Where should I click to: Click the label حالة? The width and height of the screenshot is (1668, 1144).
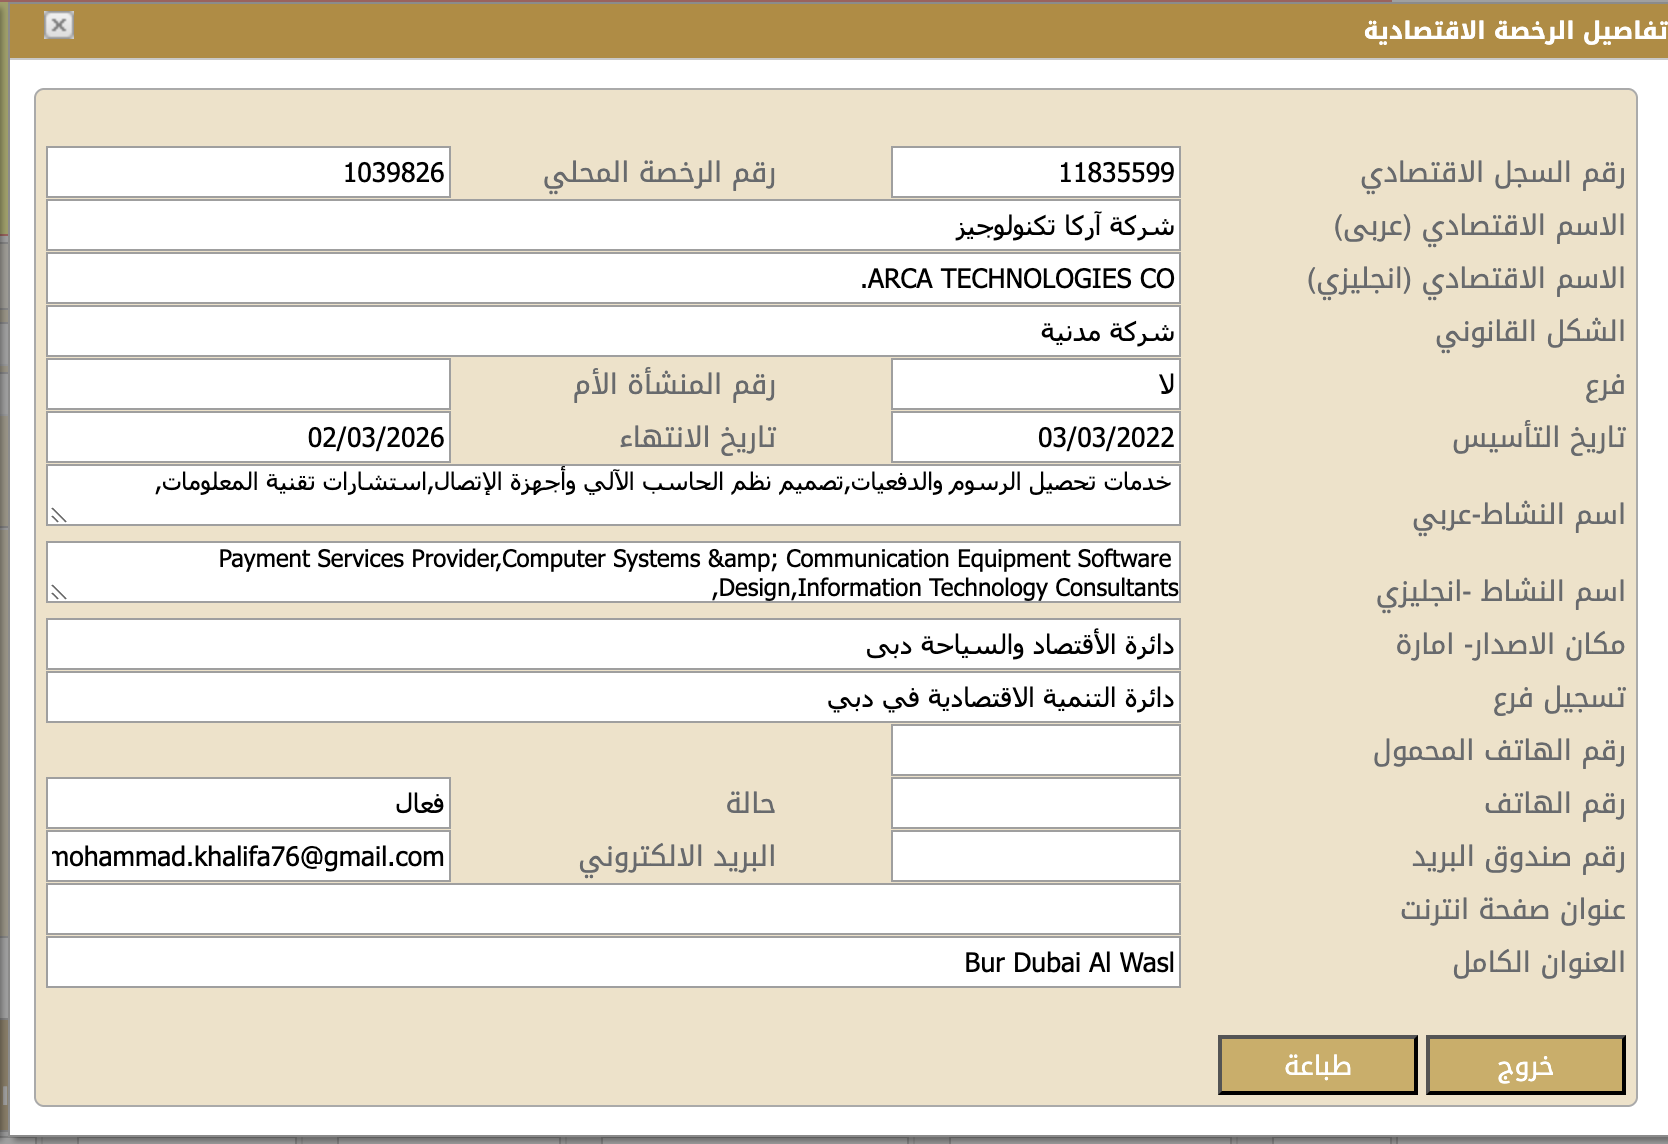point(751,803)
